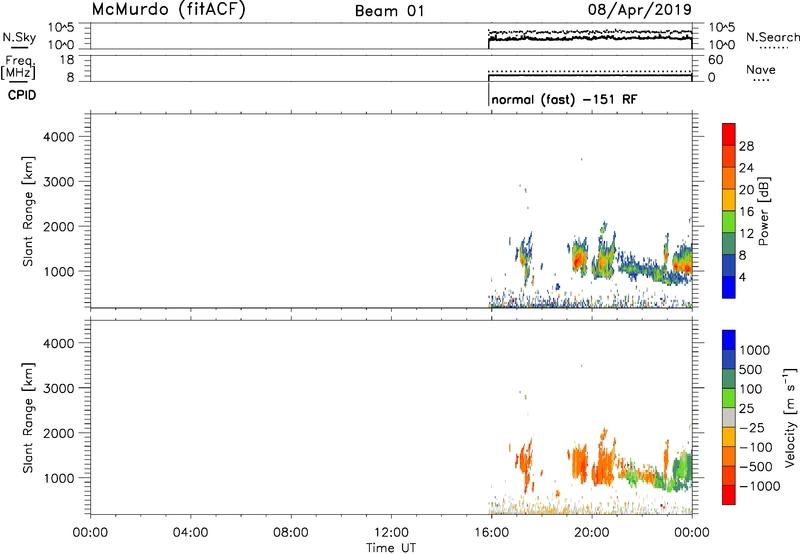Click the 60 Nave tick label

click(x=715, y=60)
